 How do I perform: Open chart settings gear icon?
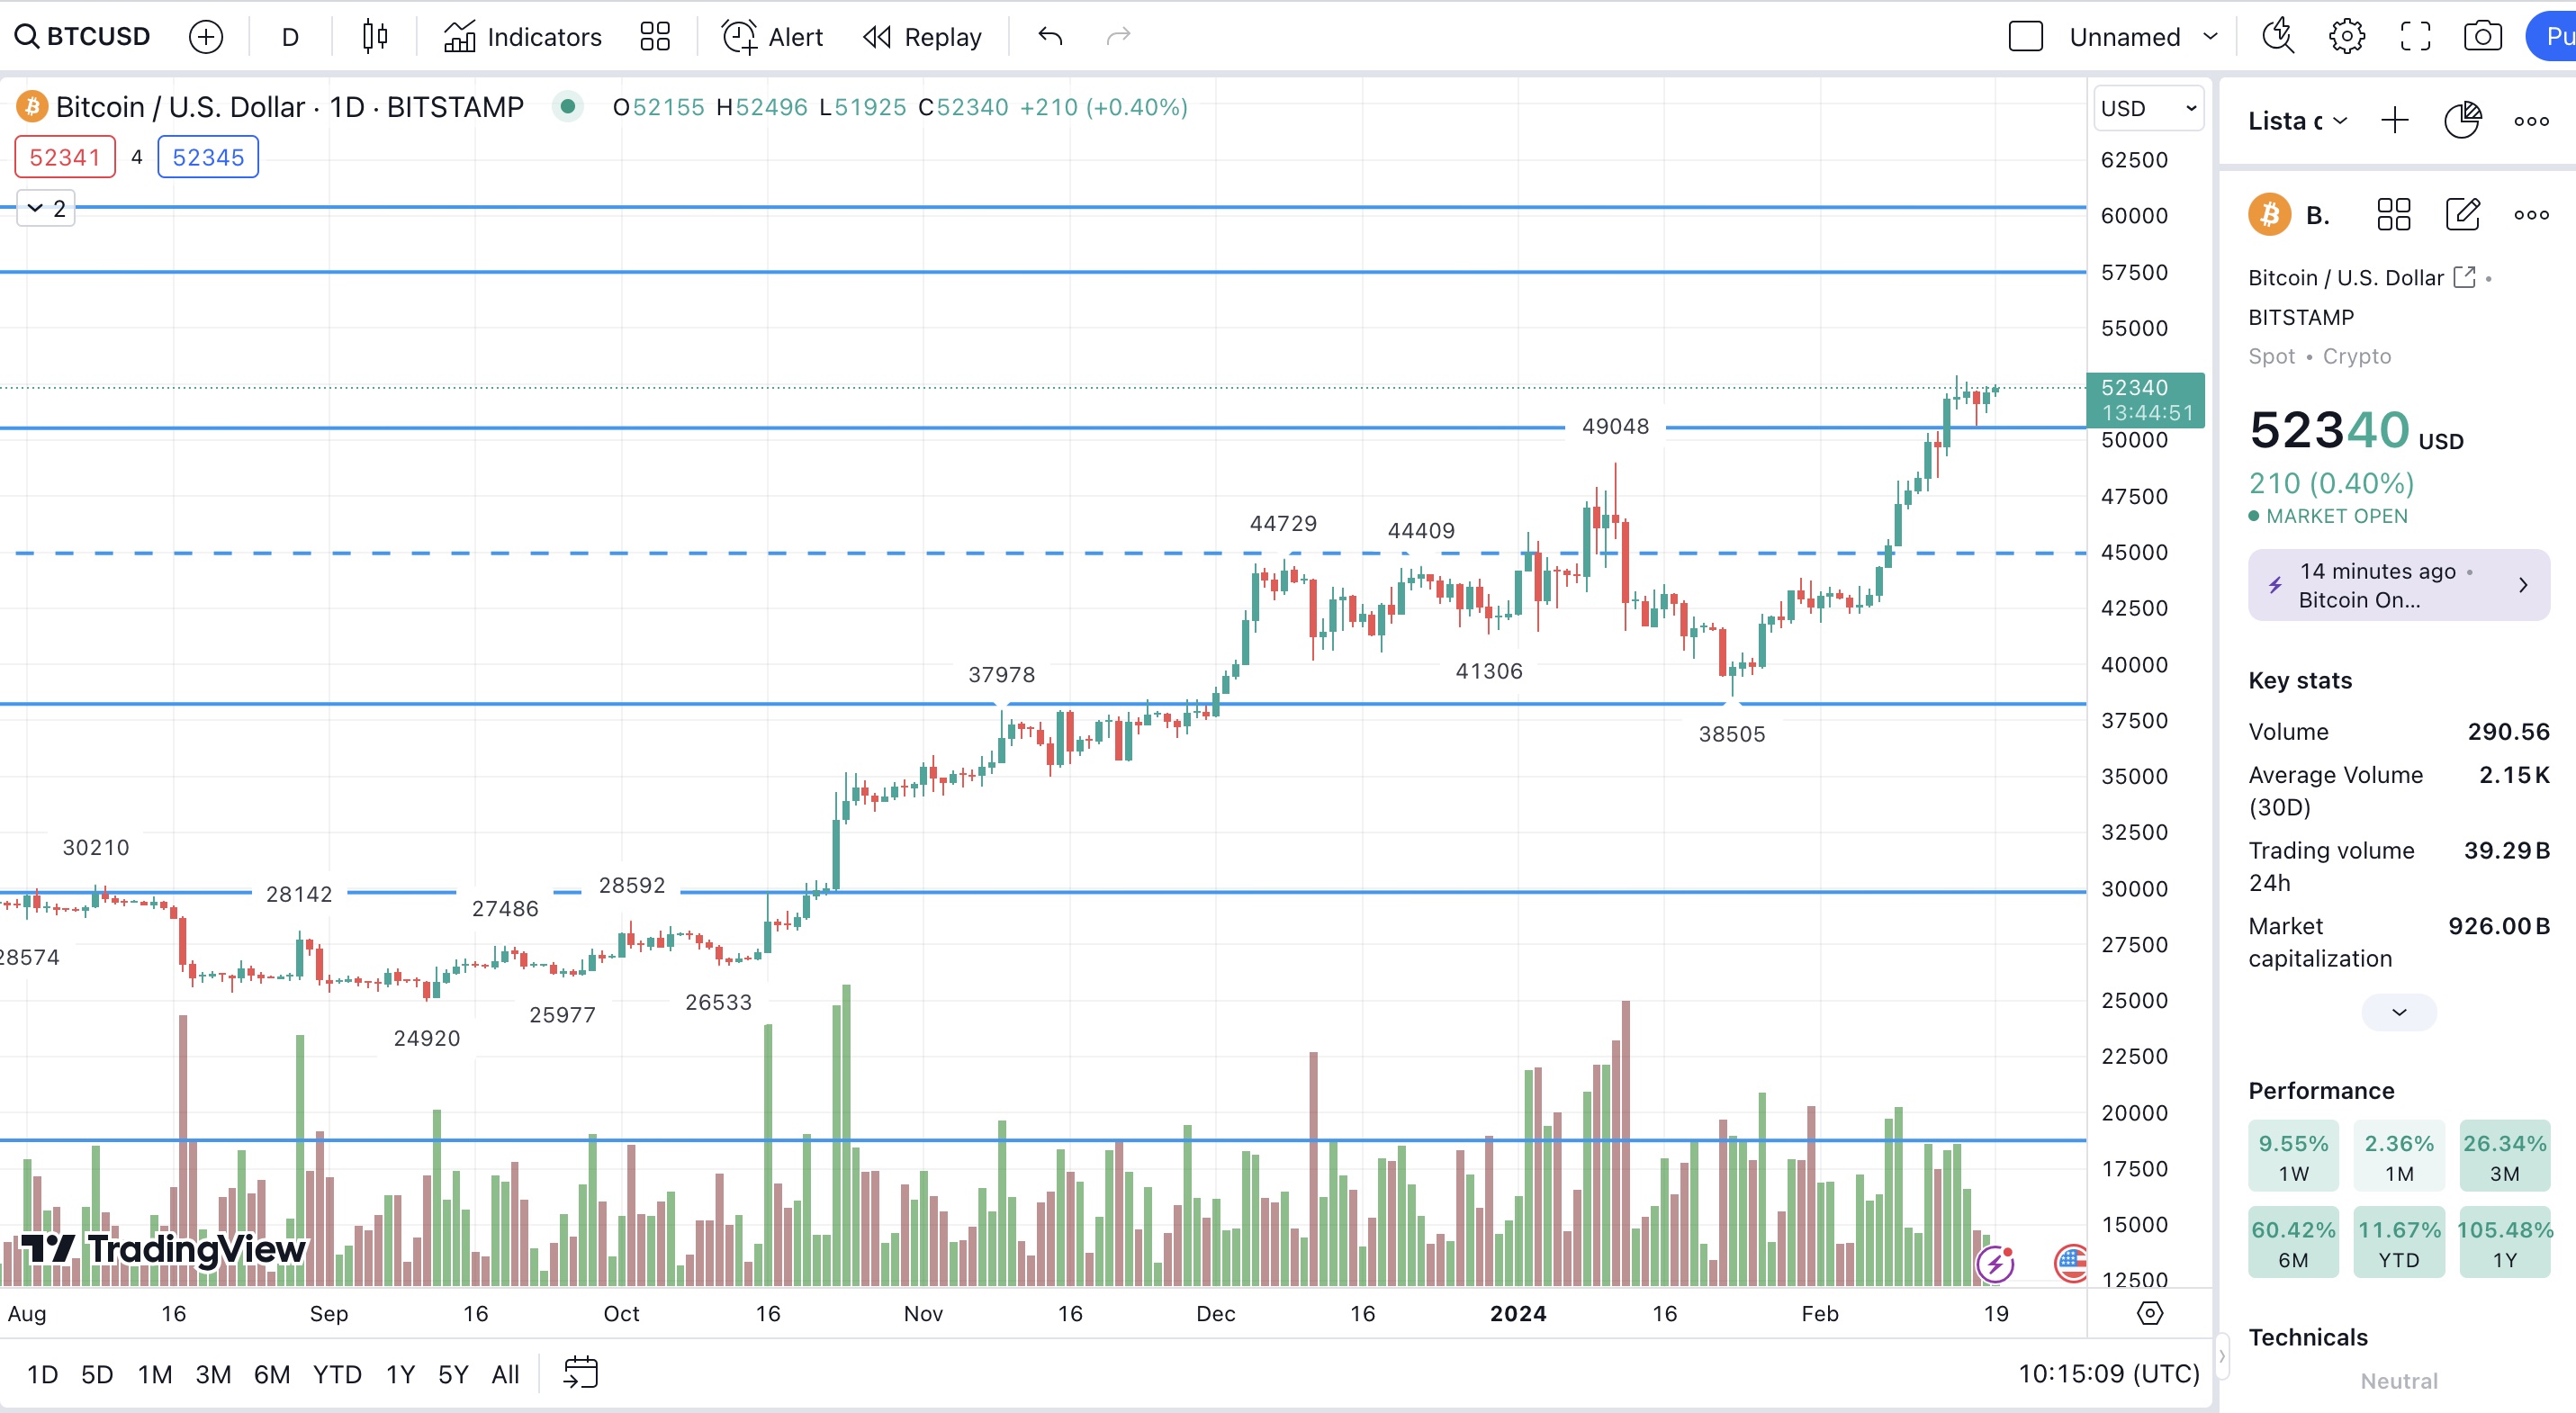pos(2347,37)
